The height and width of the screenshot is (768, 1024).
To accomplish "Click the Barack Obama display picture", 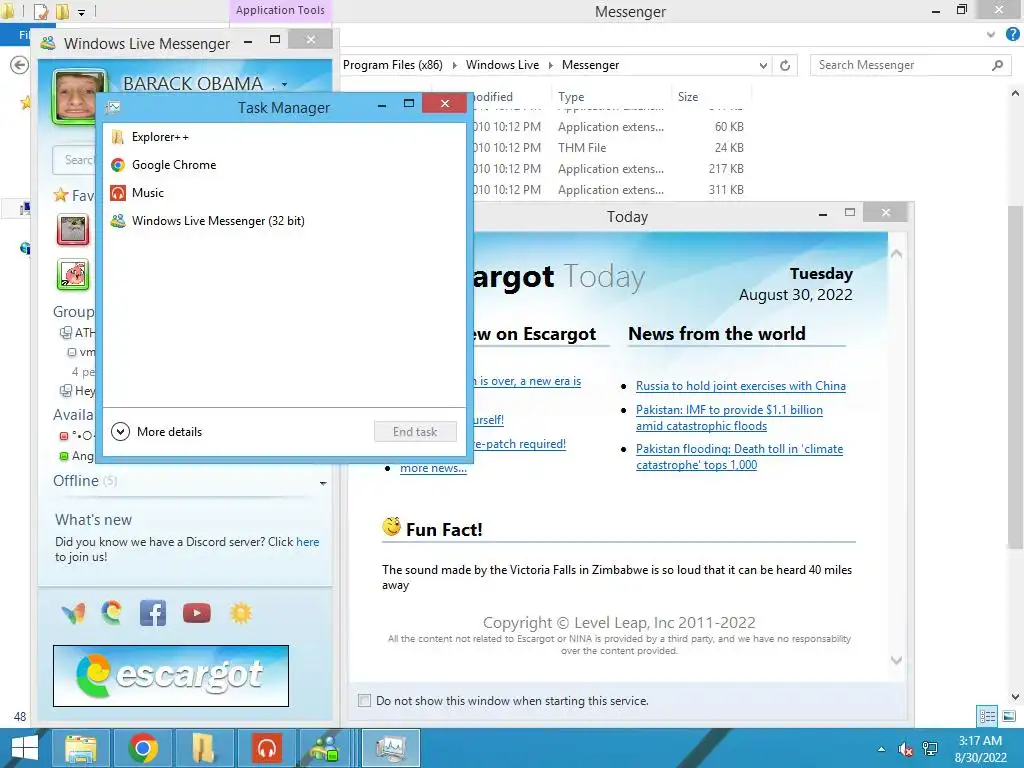I will pyautogui.click(x=78, y=96).
